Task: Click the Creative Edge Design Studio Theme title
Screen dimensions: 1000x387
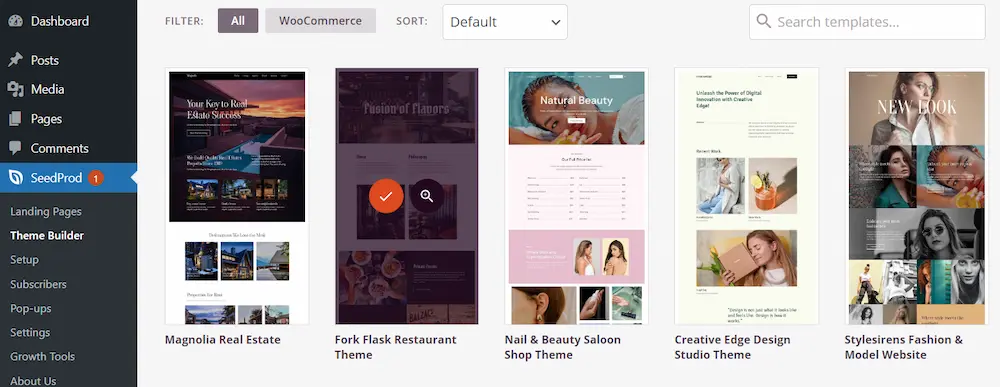Action: point(732,347)
